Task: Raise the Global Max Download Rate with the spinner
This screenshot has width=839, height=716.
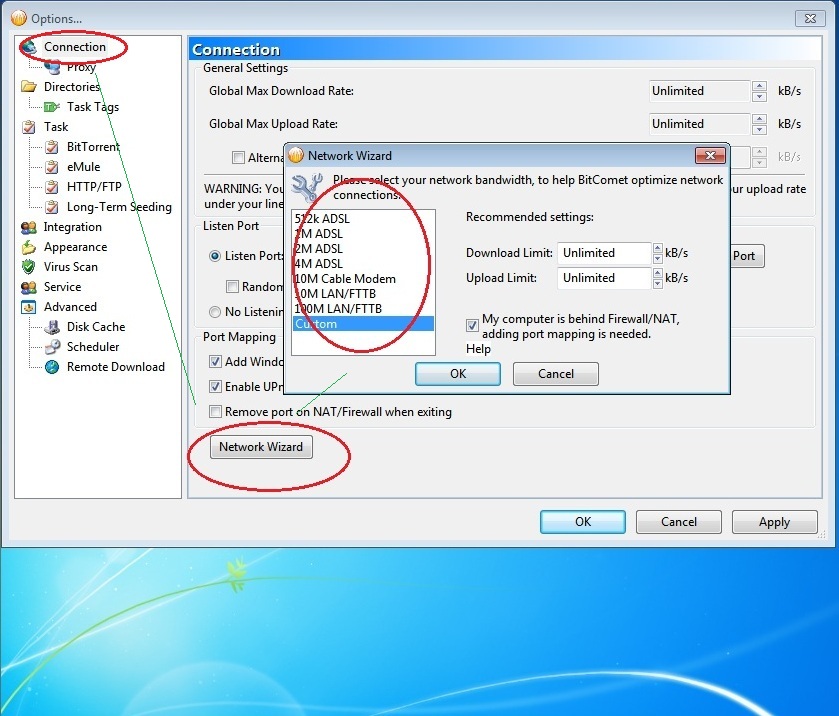Action: [x=759, y=86]
